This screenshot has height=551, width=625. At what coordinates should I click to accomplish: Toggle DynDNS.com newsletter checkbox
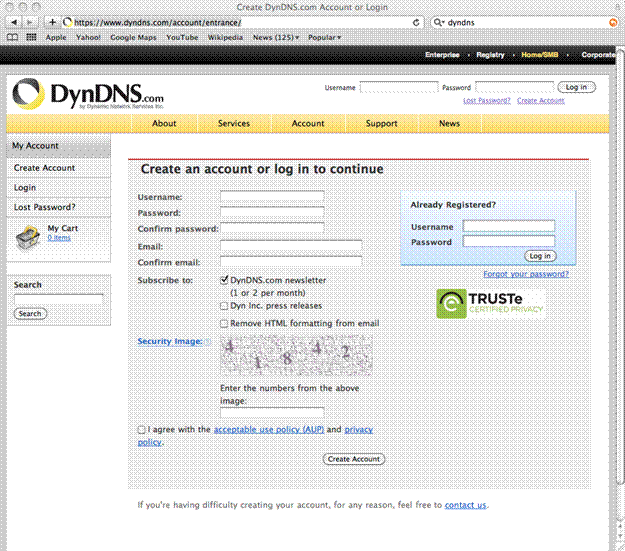[224, 280]
